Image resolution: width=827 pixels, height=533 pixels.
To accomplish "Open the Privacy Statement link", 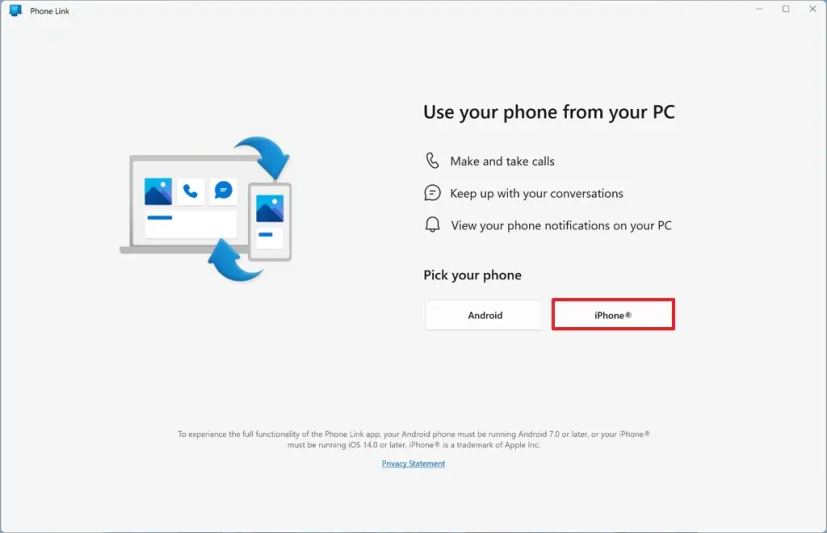I will click(x=414, y=463).
